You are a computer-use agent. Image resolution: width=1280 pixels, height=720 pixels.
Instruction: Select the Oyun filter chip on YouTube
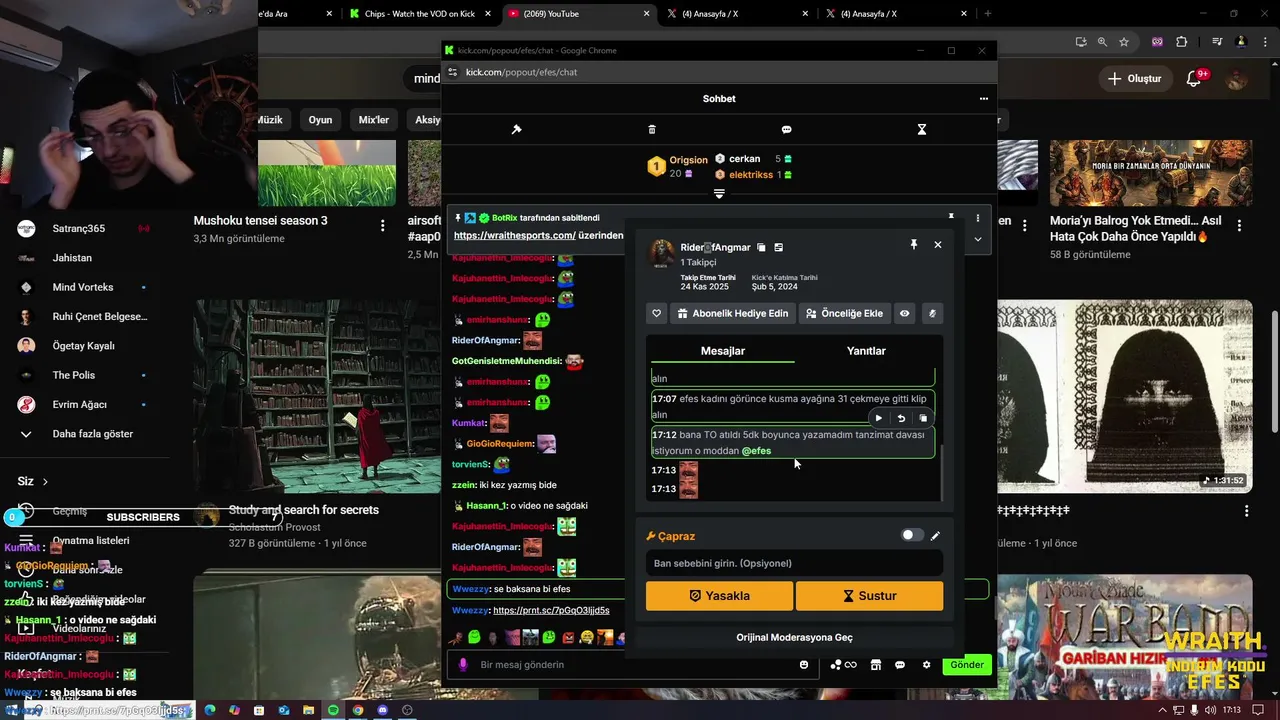click(320, 120)
